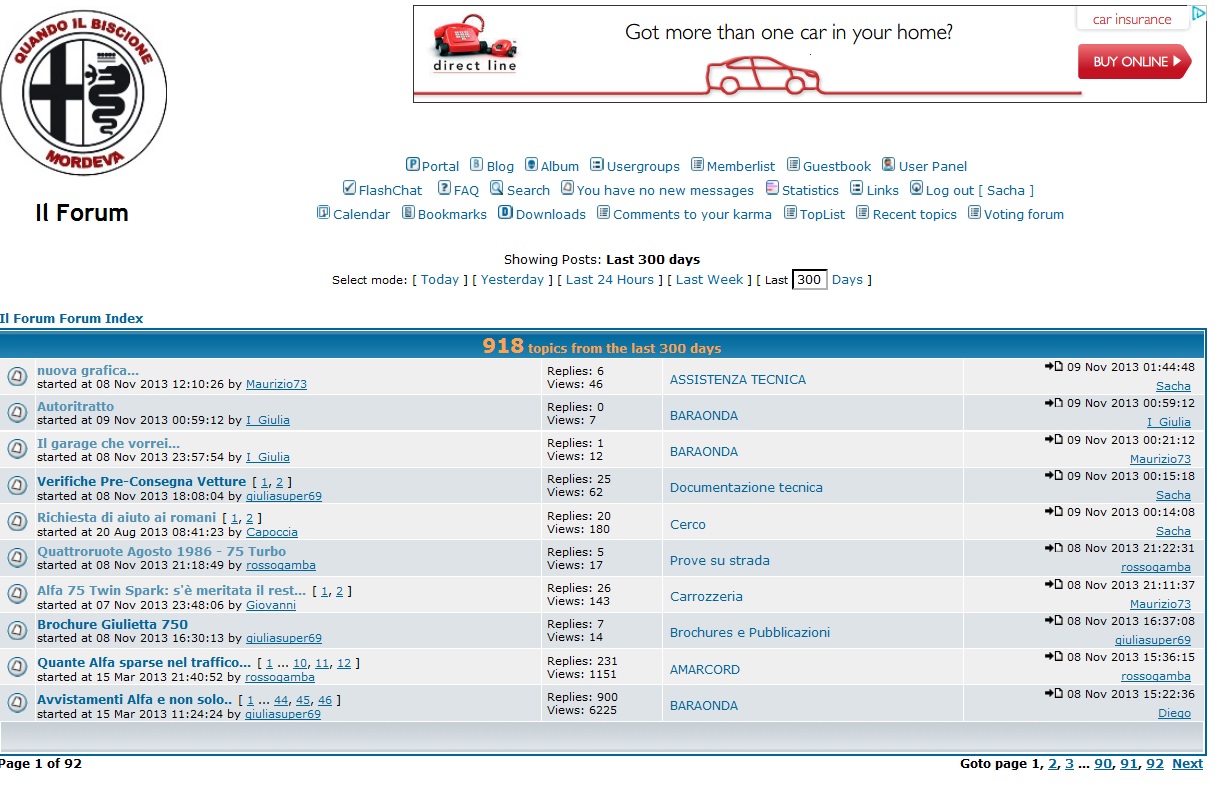Click the Portal icon in navigation

tap(412, 165)
